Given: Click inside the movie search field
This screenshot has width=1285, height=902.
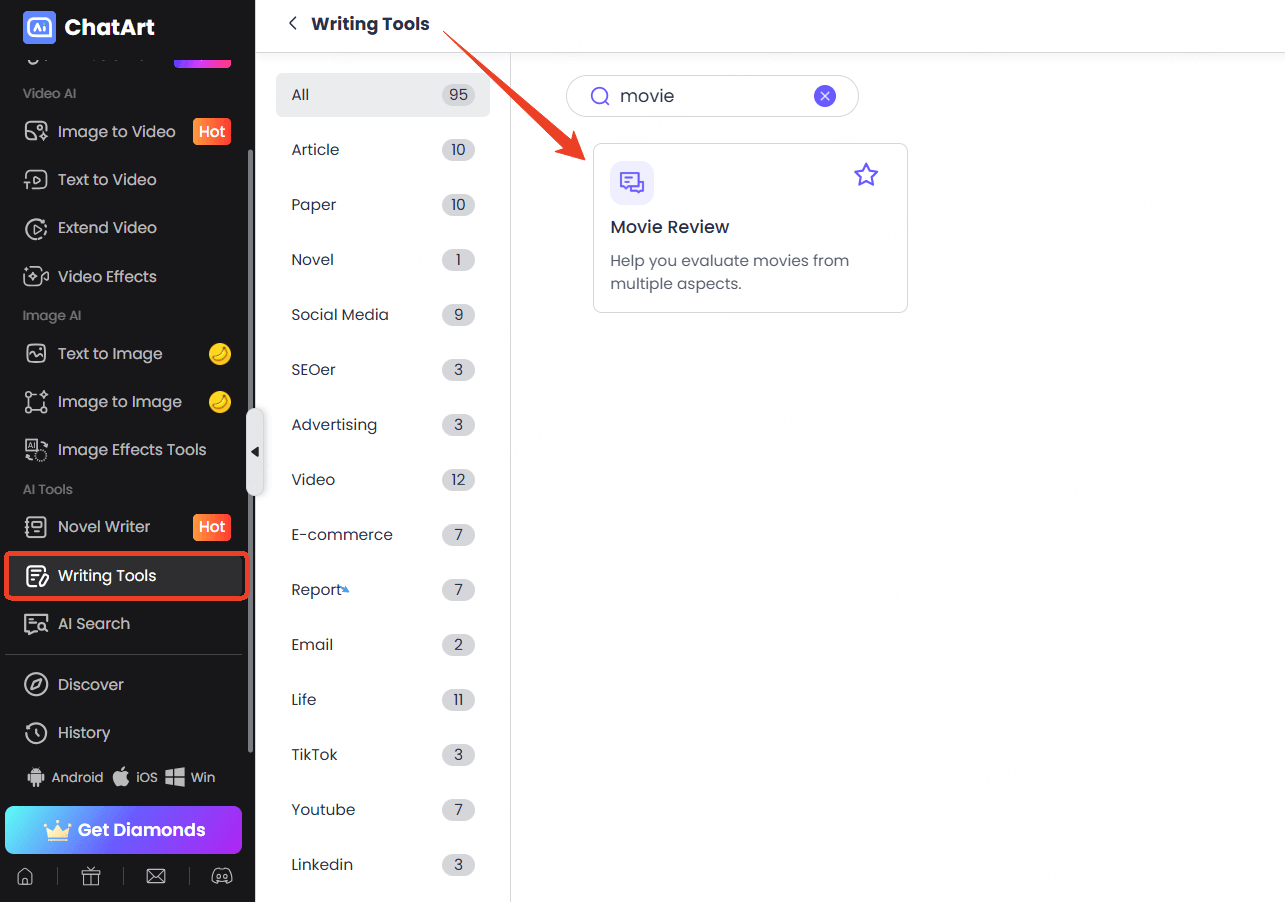Looking at the screenshot, I should 710,96.
